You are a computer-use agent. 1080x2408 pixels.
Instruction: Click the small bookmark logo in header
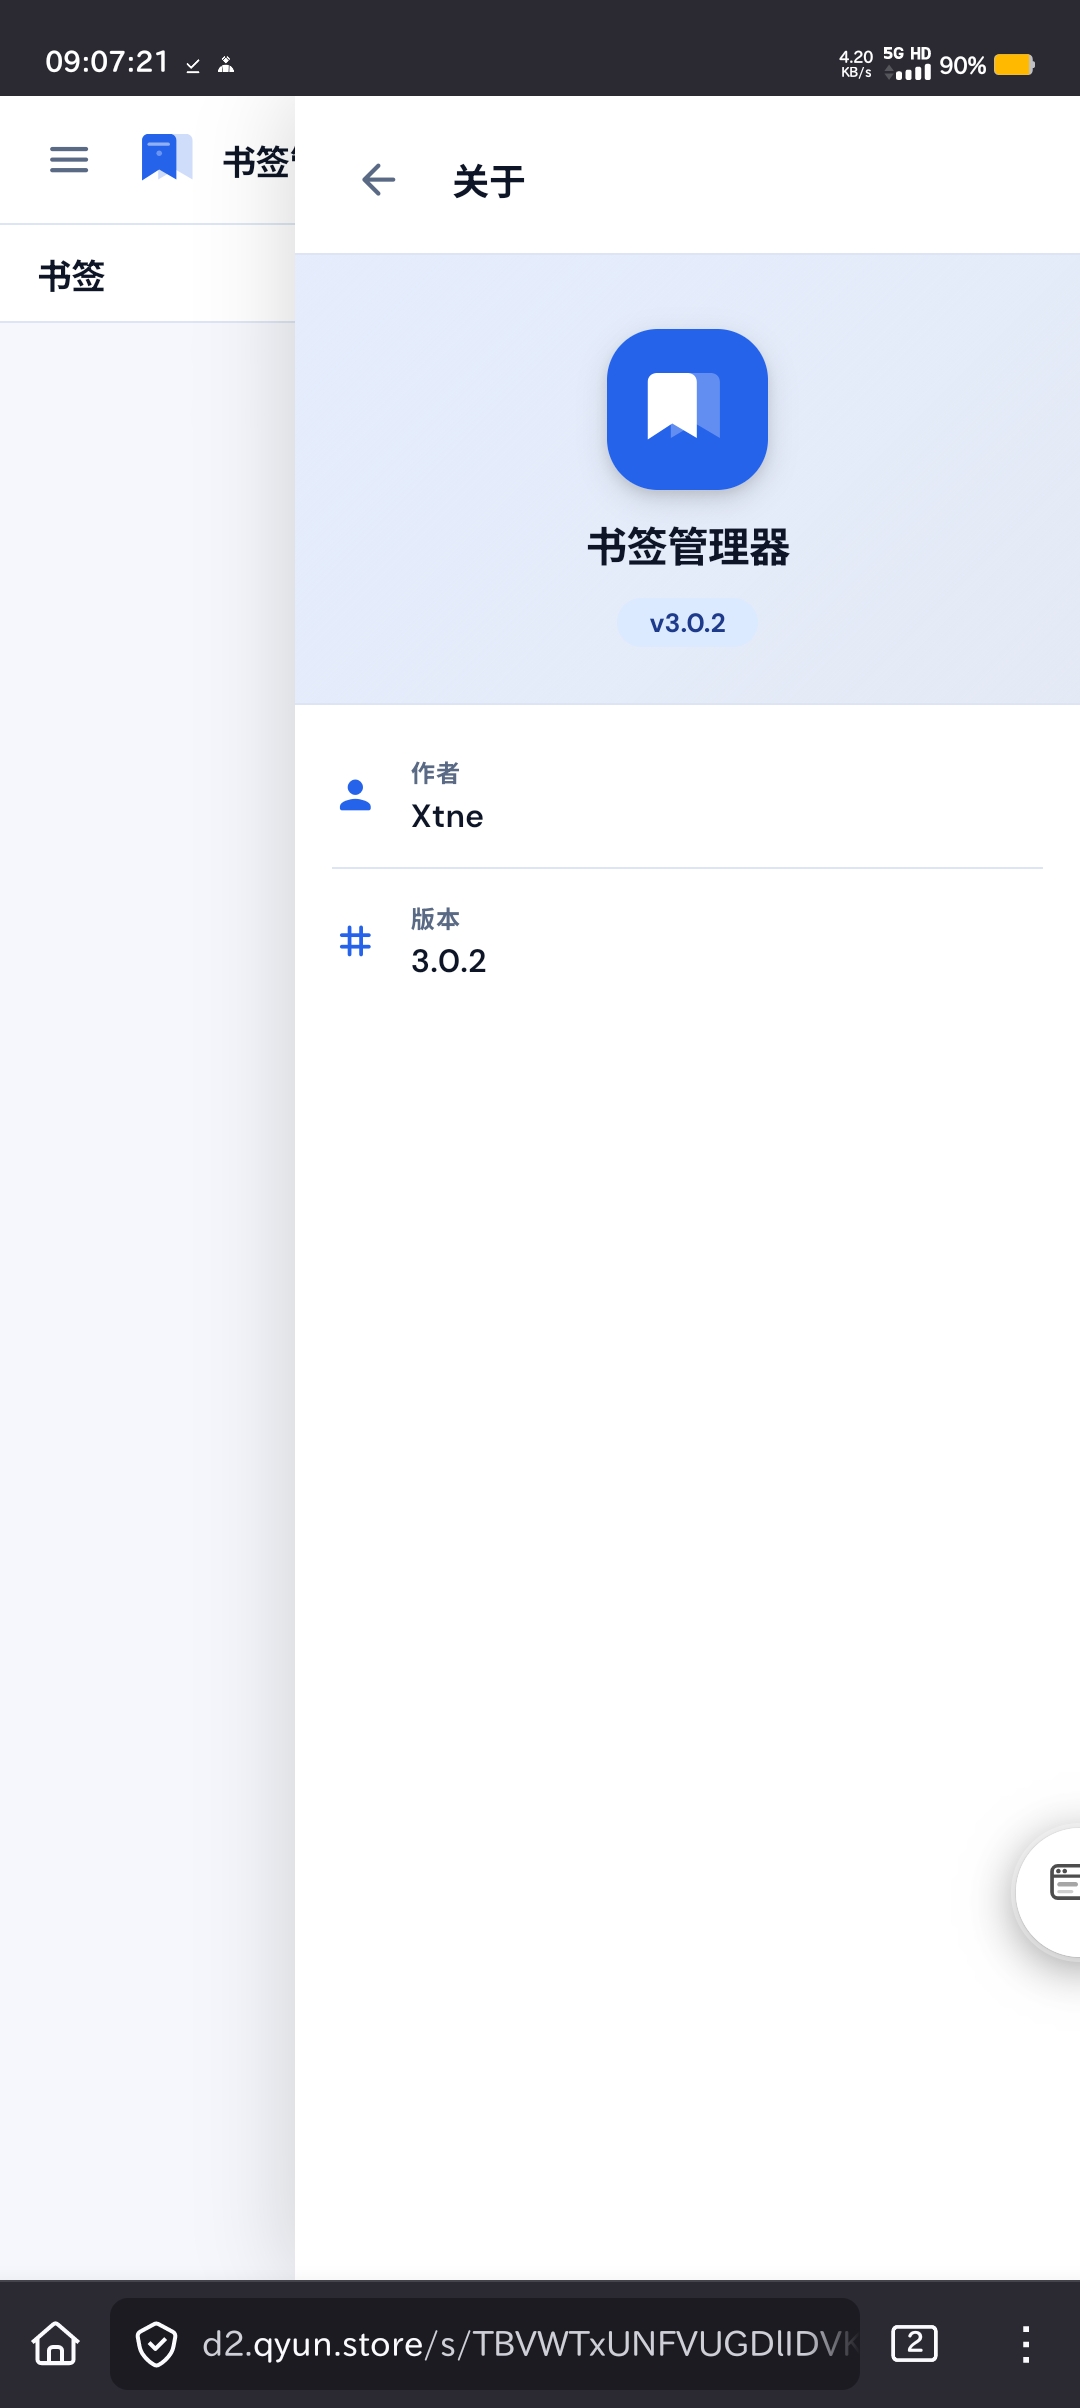[166, 158]
